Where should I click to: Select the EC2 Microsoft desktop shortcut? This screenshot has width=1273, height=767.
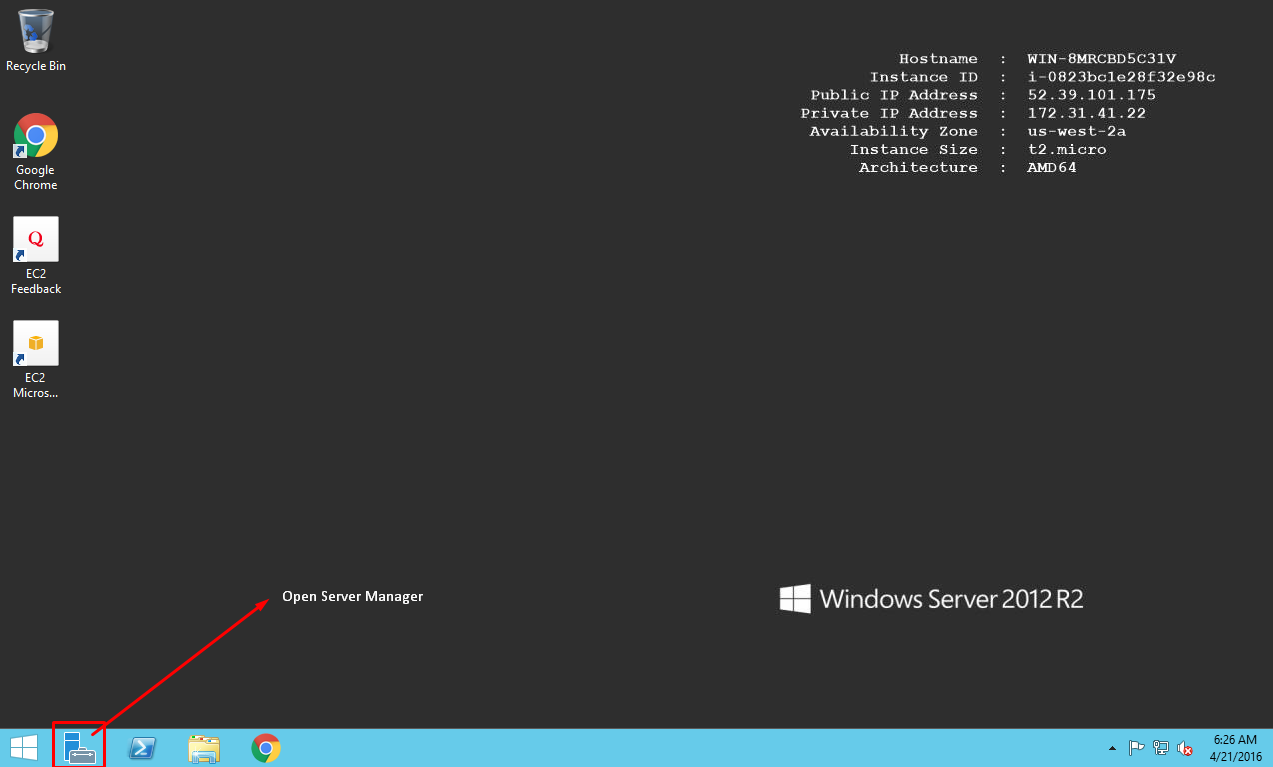36,360
